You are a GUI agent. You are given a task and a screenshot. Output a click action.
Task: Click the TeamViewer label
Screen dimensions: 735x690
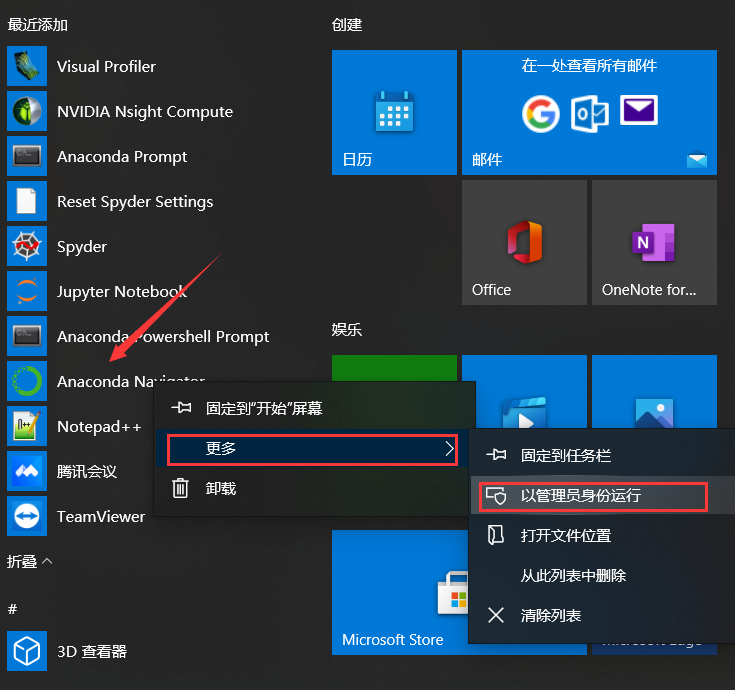(101, 517)
